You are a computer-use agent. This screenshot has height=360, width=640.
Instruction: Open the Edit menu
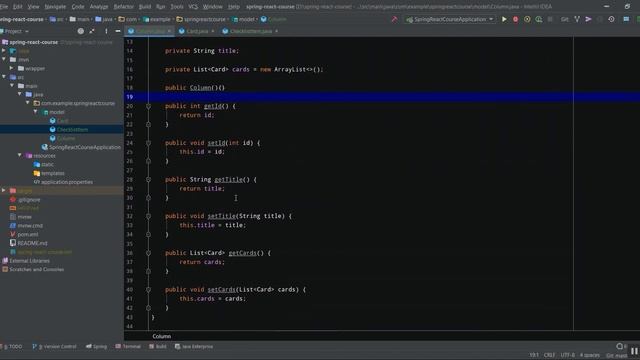tap(17, 7)
